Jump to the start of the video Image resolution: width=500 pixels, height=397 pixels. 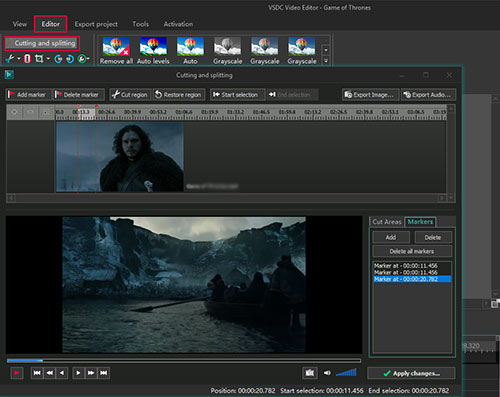(37, 373)
